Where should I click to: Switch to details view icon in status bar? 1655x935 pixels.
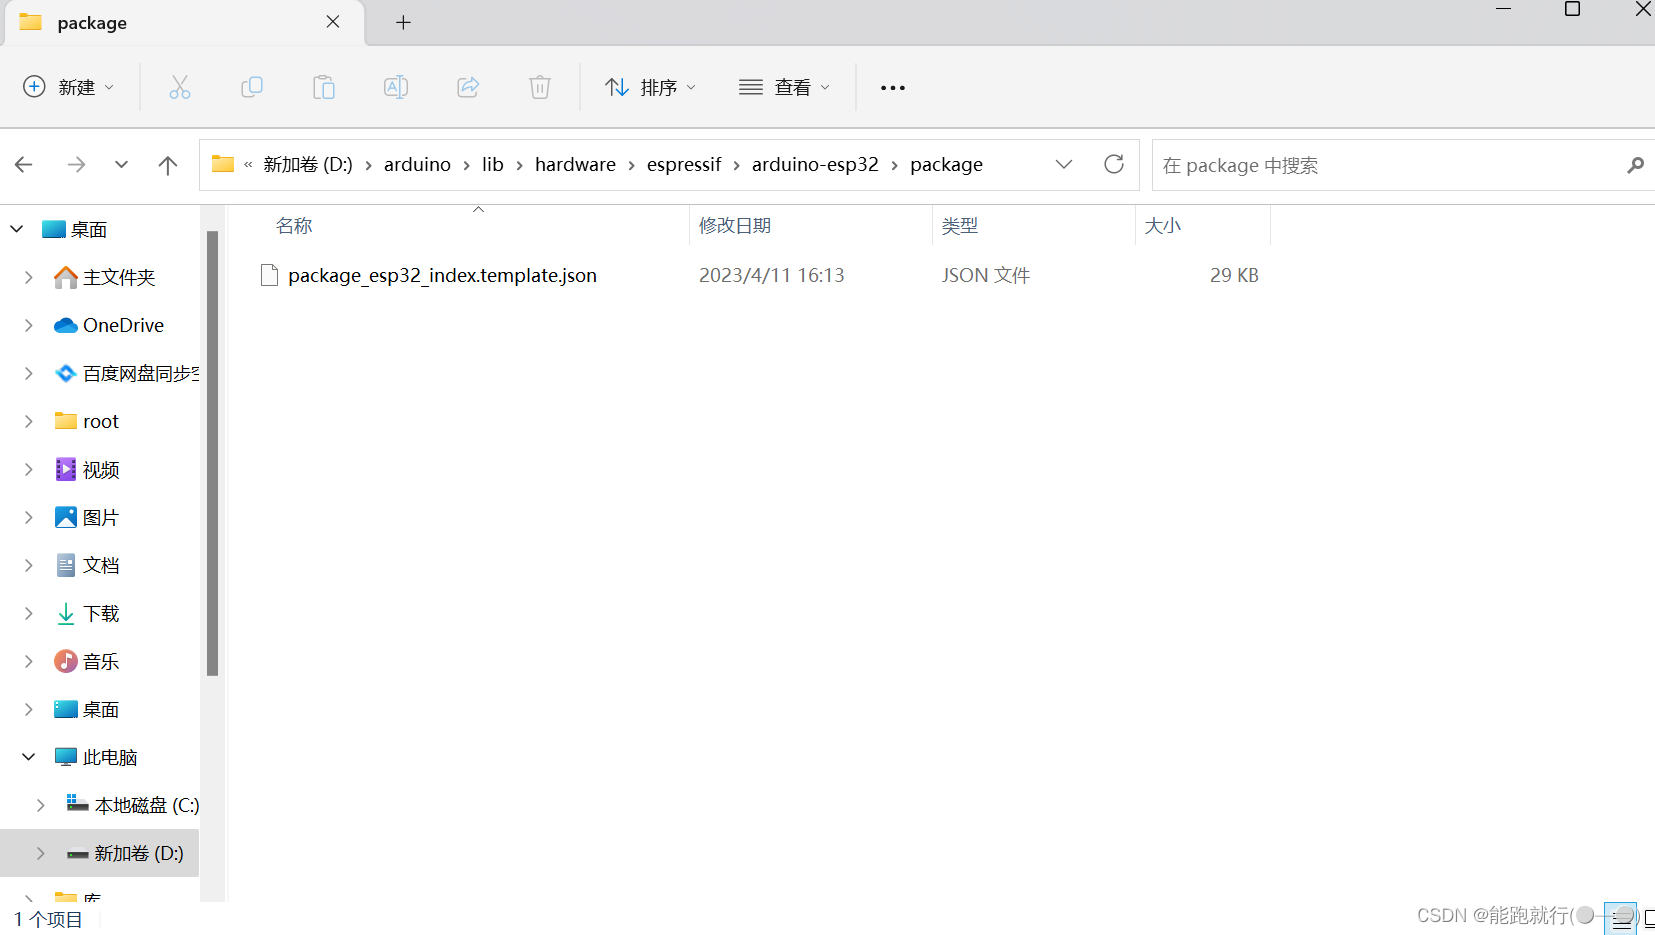point(1622,918)
